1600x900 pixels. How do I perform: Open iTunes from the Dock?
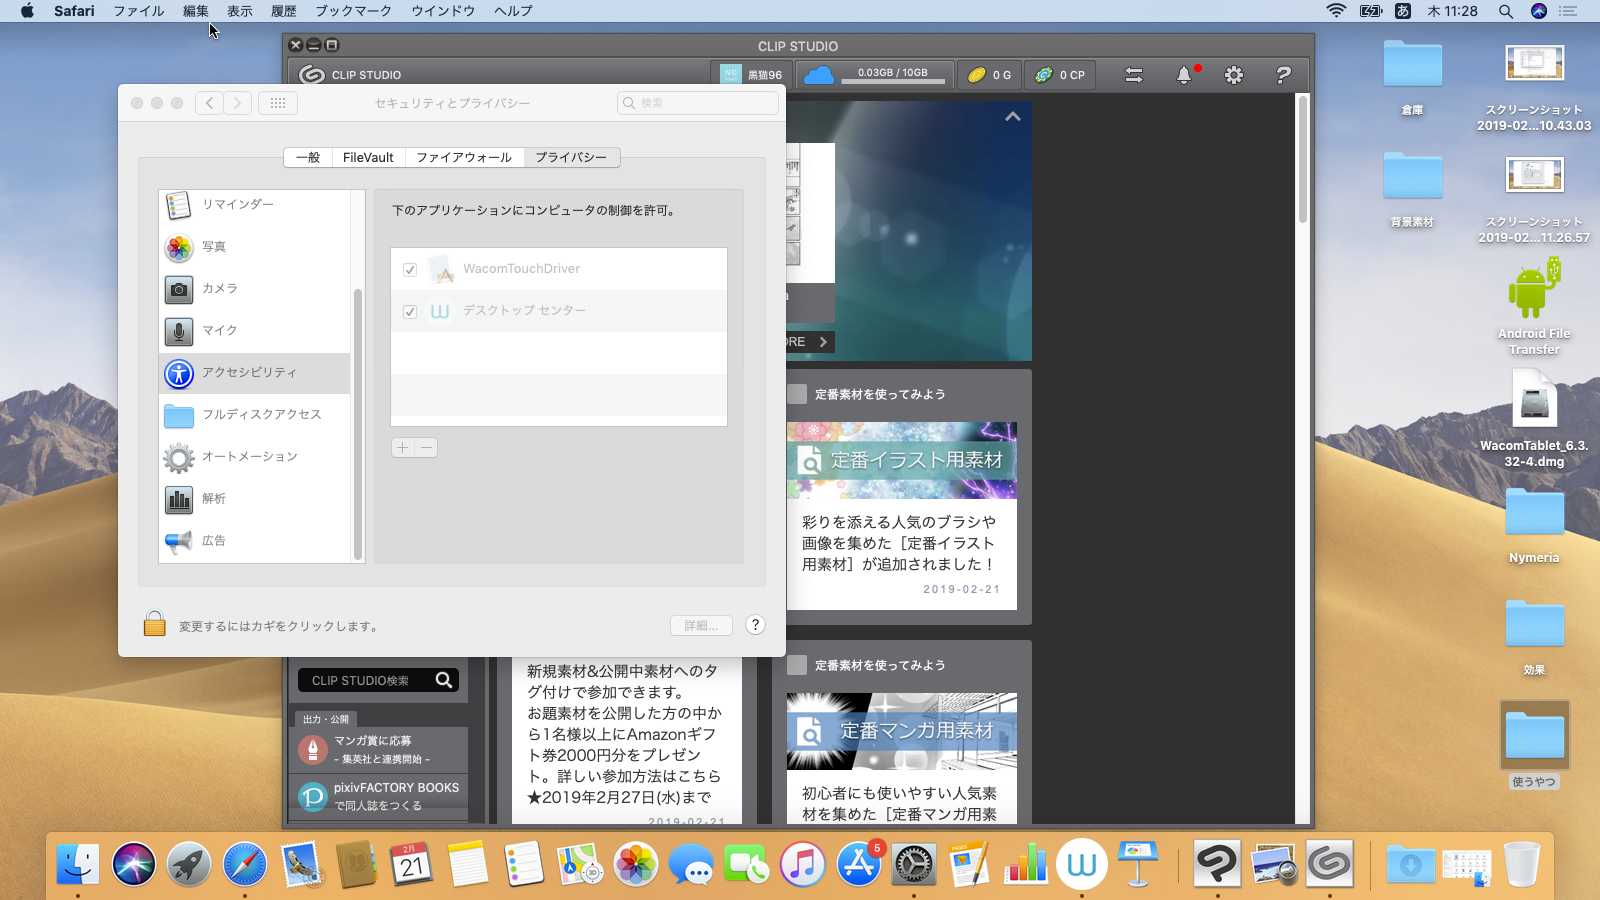tap(802, 863)
